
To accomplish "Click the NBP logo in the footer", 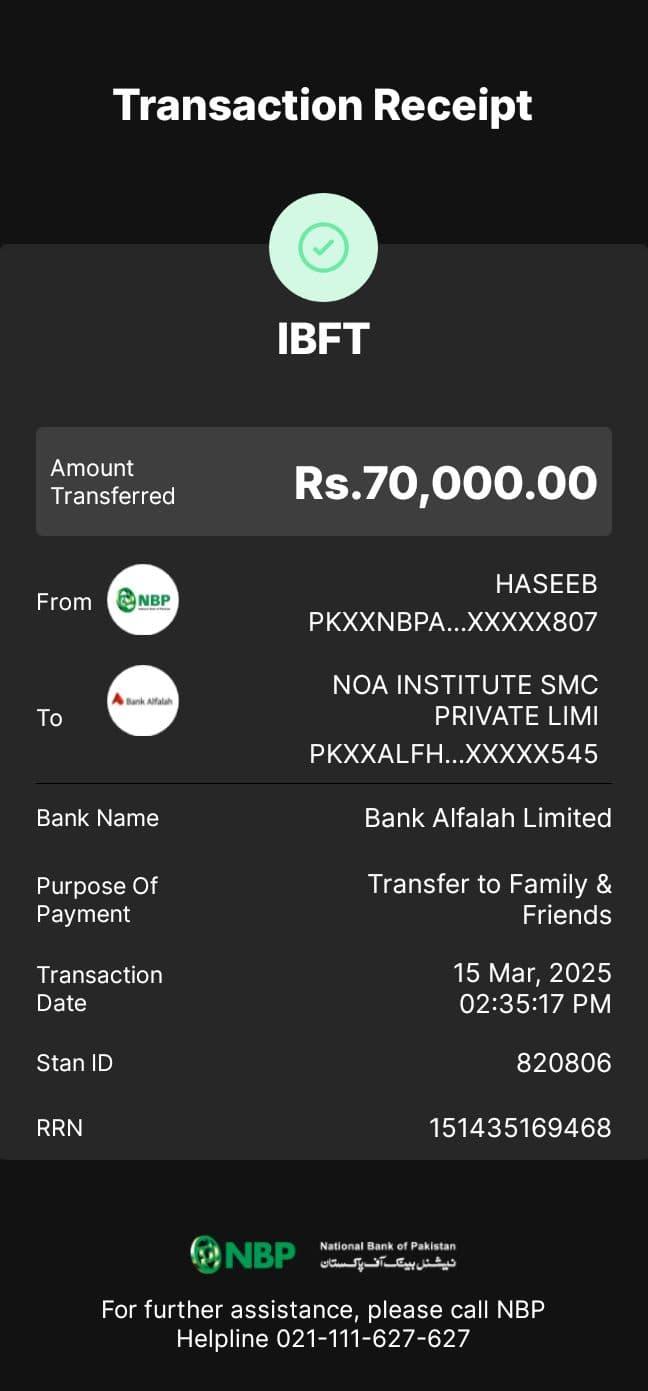I will (243, 1254).
